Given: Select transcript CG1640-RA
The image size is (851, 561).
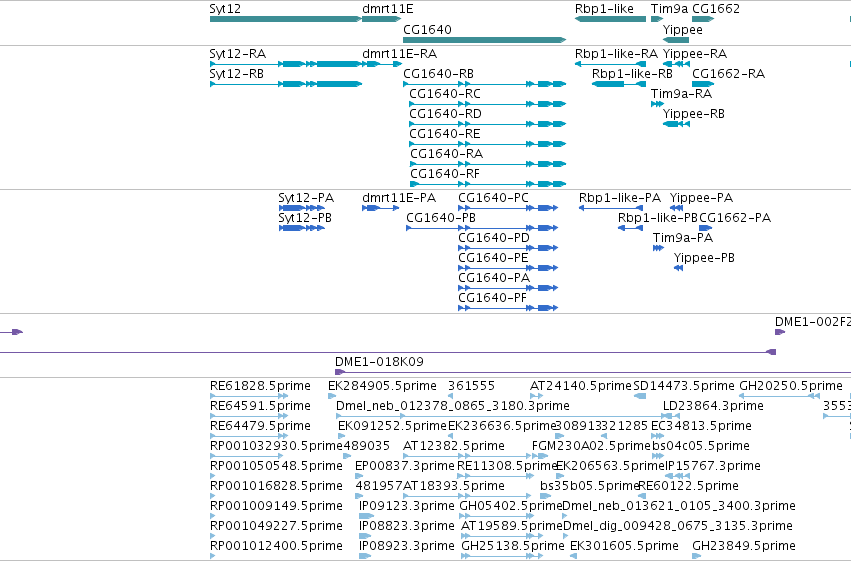Looking at the screenshot, I should pyautogui.click(x=488, y=164).
